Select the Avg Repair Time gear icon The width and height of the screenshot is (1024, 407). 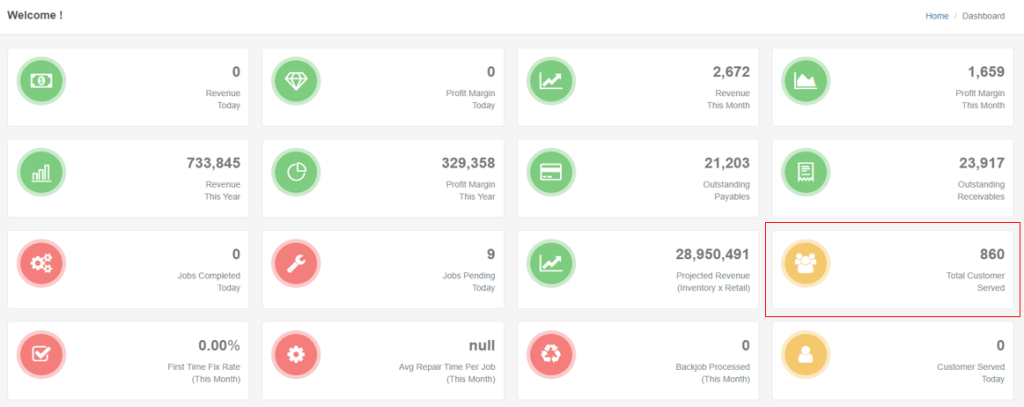tap(296, 354)
